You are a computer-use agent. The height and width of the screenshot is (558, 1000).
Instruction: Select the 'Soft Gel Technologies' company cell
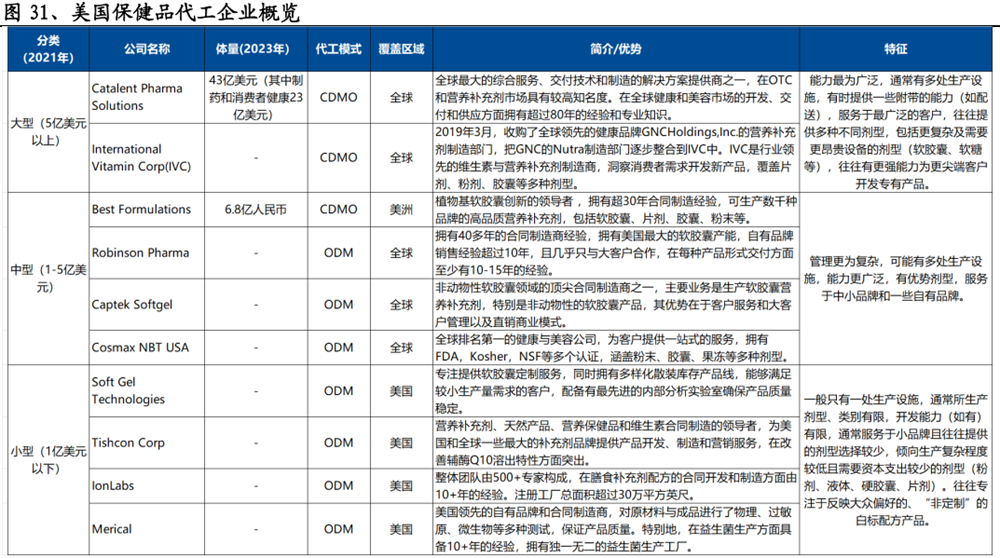pos(147,390)
